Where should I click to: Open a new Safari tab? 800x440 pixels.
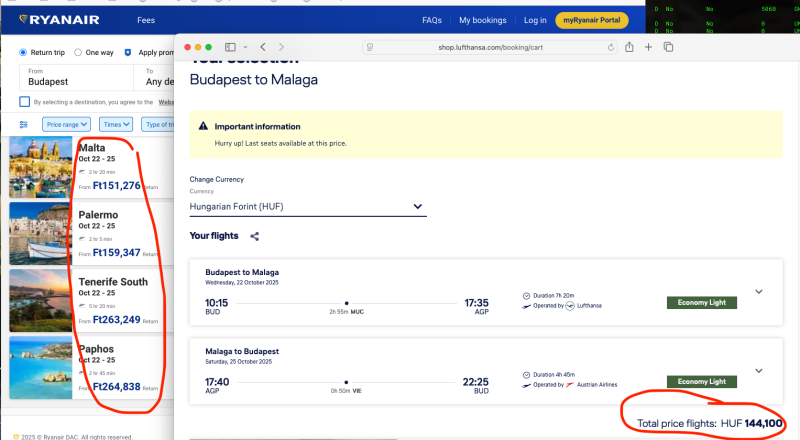click(649, 47)
